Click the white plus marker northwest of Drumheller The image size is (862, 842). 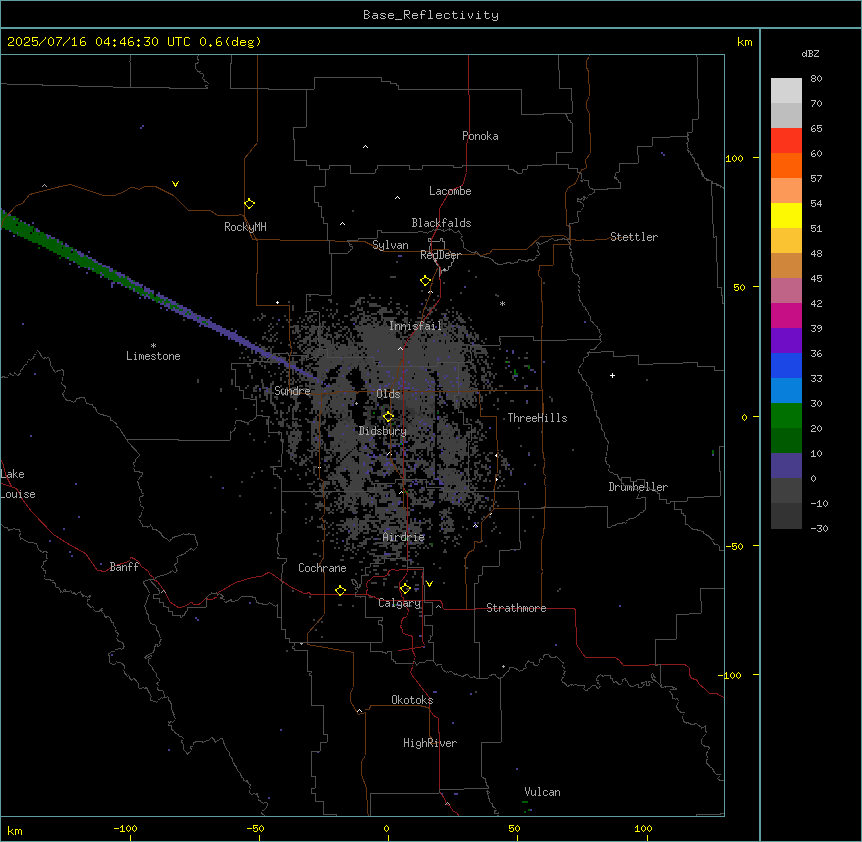point(612,375)
